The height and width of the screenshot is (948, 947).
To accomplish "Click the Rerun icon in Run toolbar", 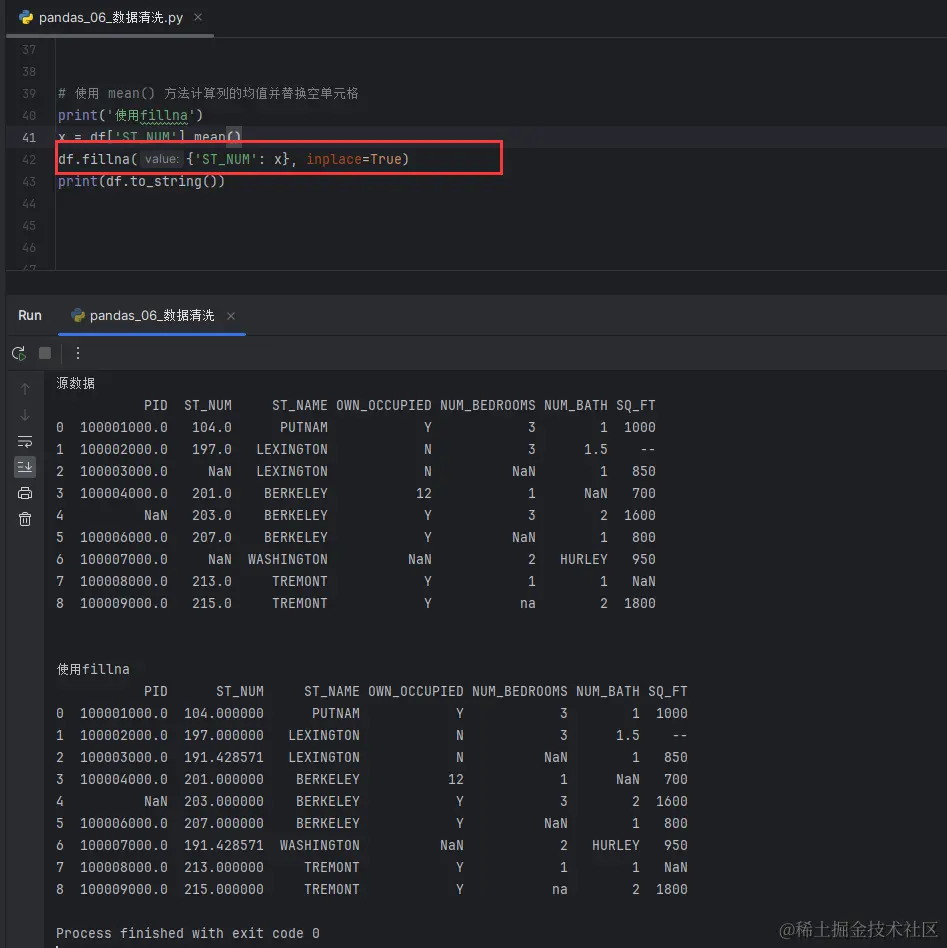I will click(19, 353).
